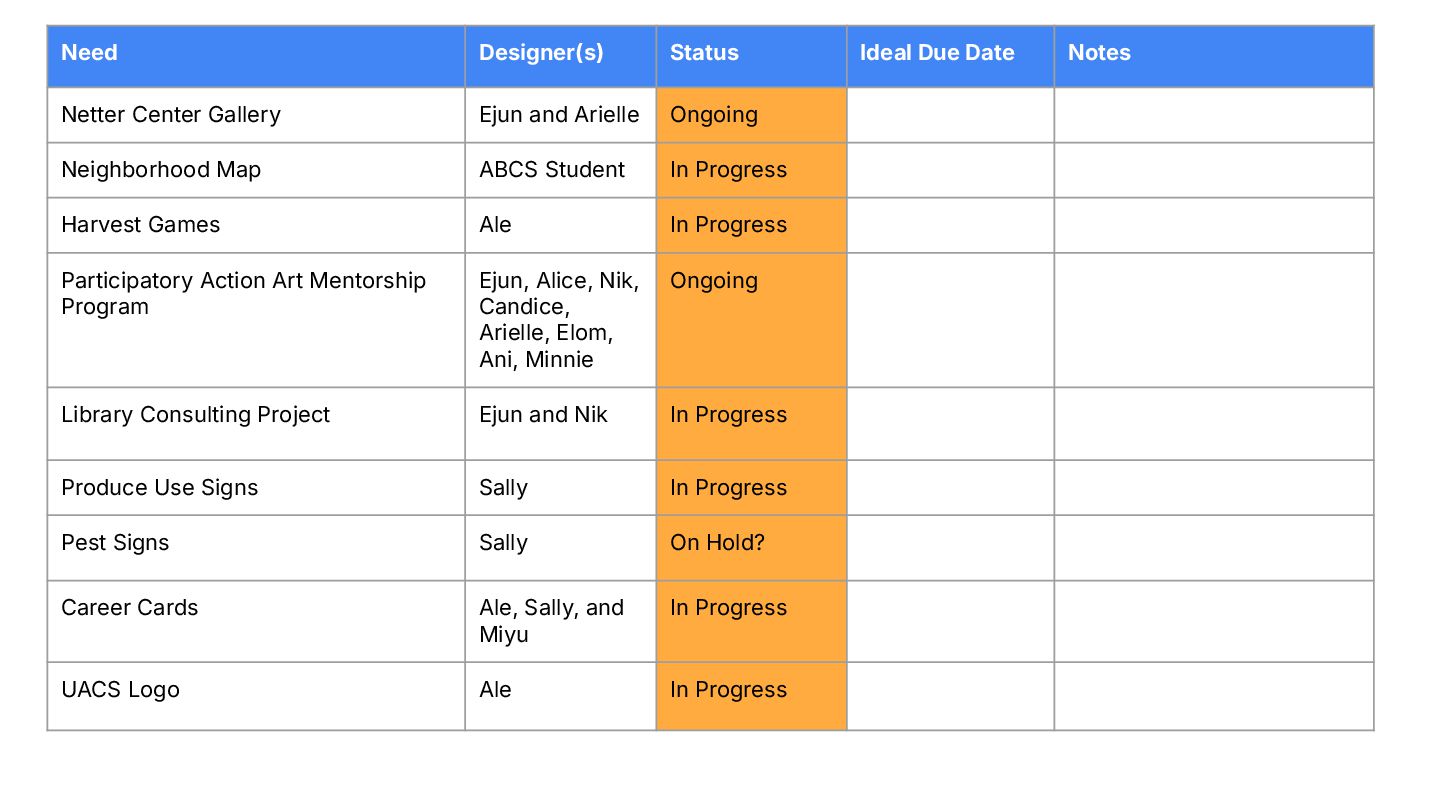Select the Neighborhood Map cell

tap(161, 170)
